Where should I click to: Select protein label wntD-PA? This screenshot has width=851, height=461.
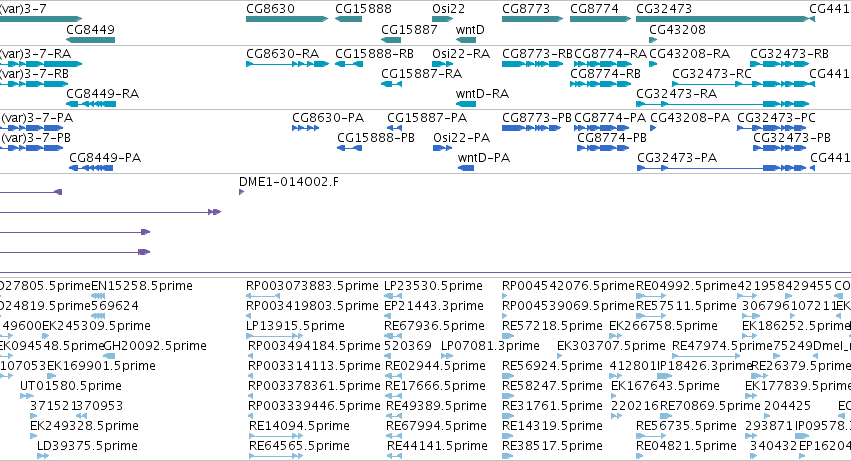(484, 158)
